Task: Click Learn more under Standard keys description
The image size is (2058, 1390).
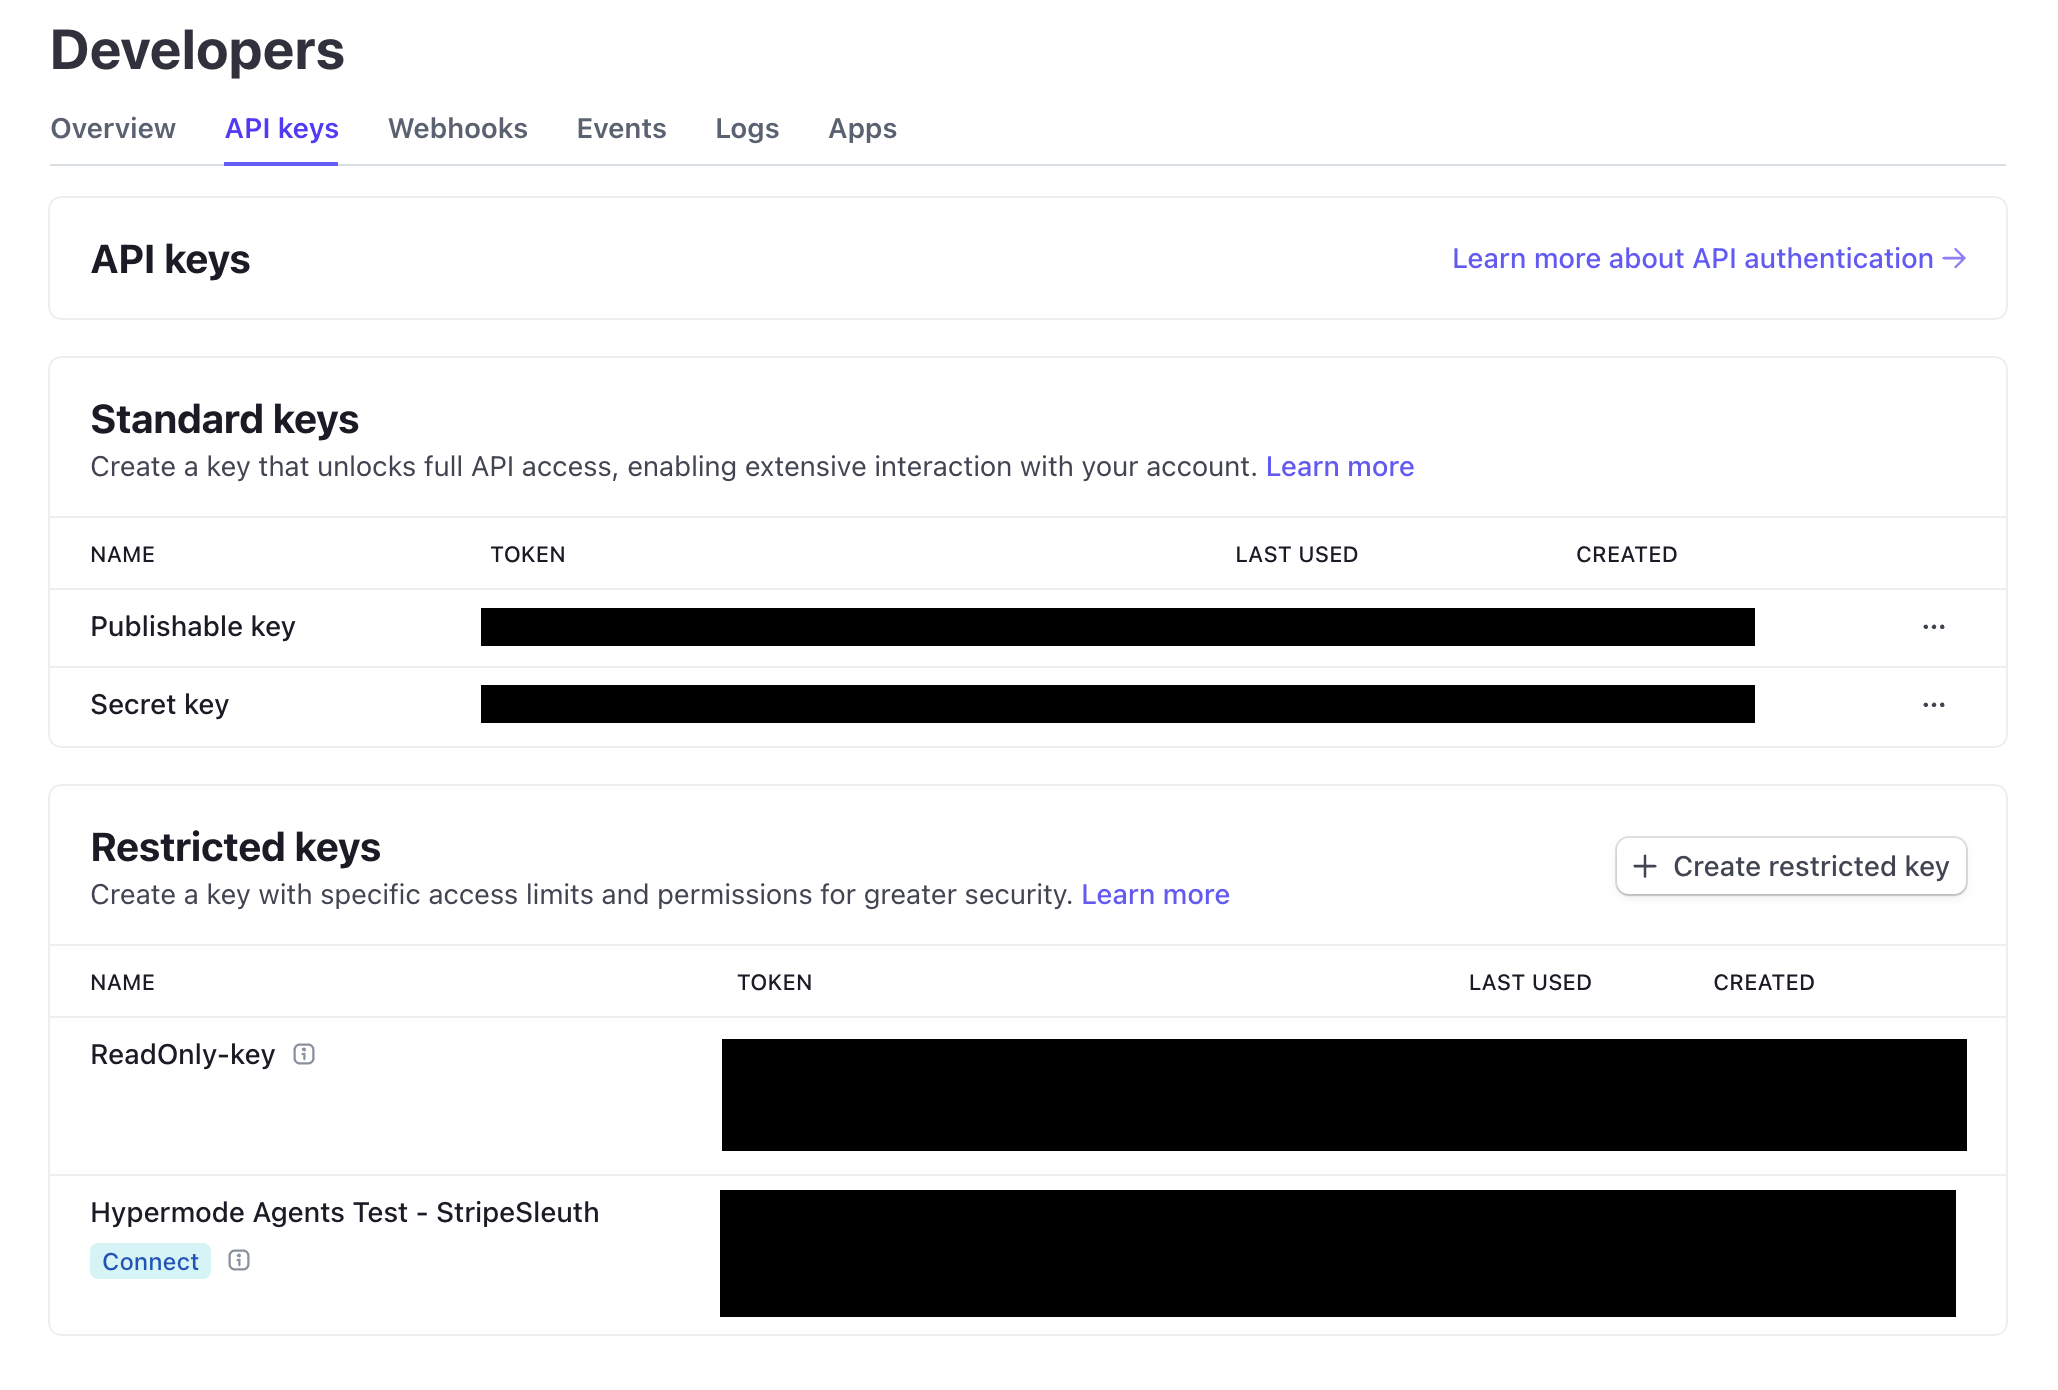Action: point(1340,466)
